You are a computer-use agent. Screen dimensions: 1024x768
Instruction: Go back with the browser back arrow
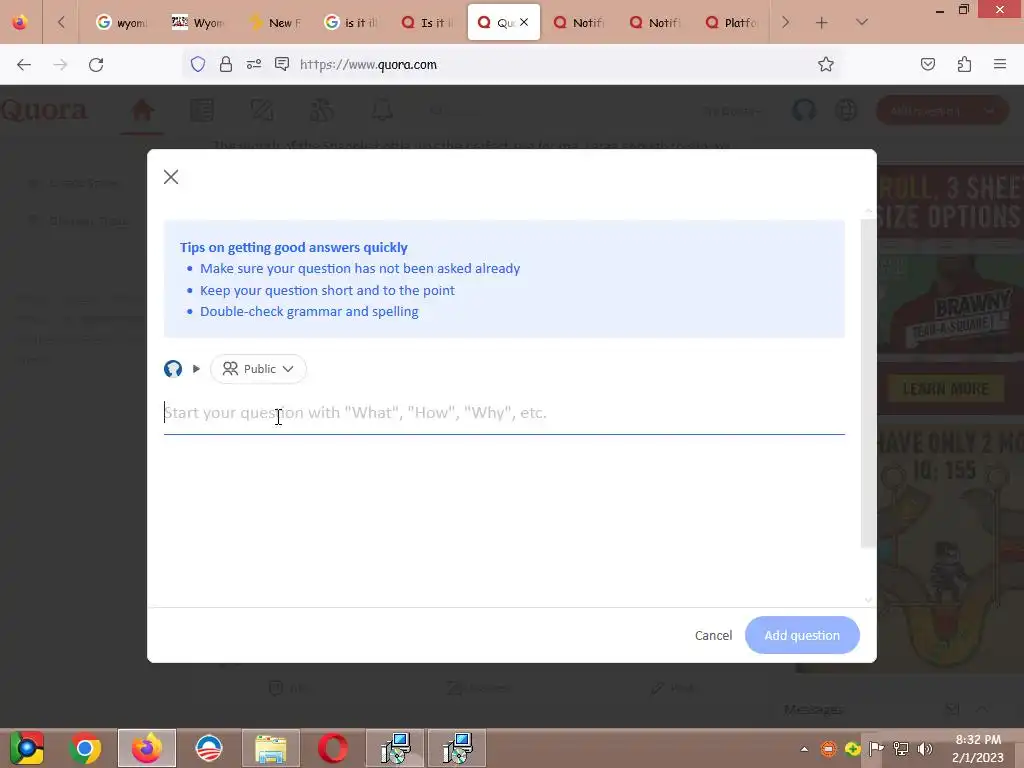24,65
